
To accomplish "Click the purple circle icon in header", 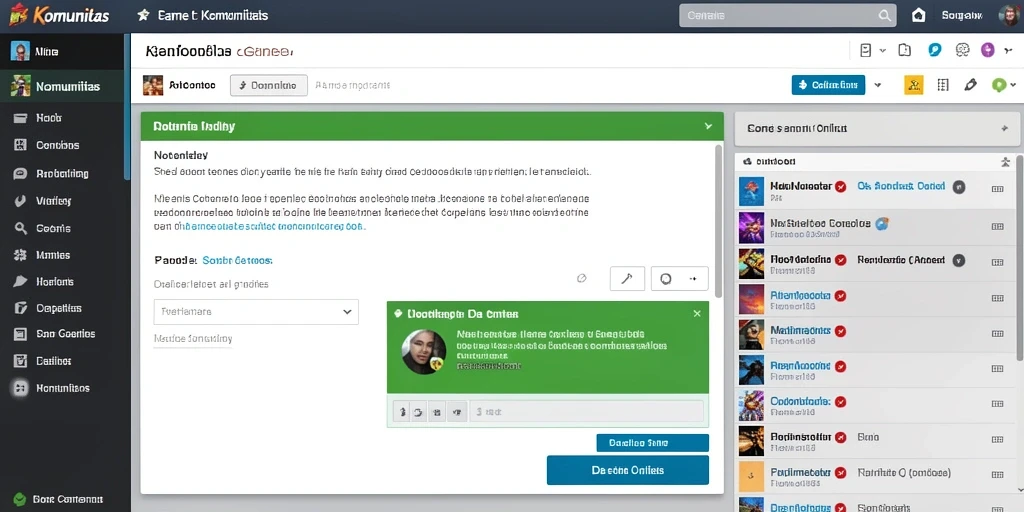I will click(987, 50).
